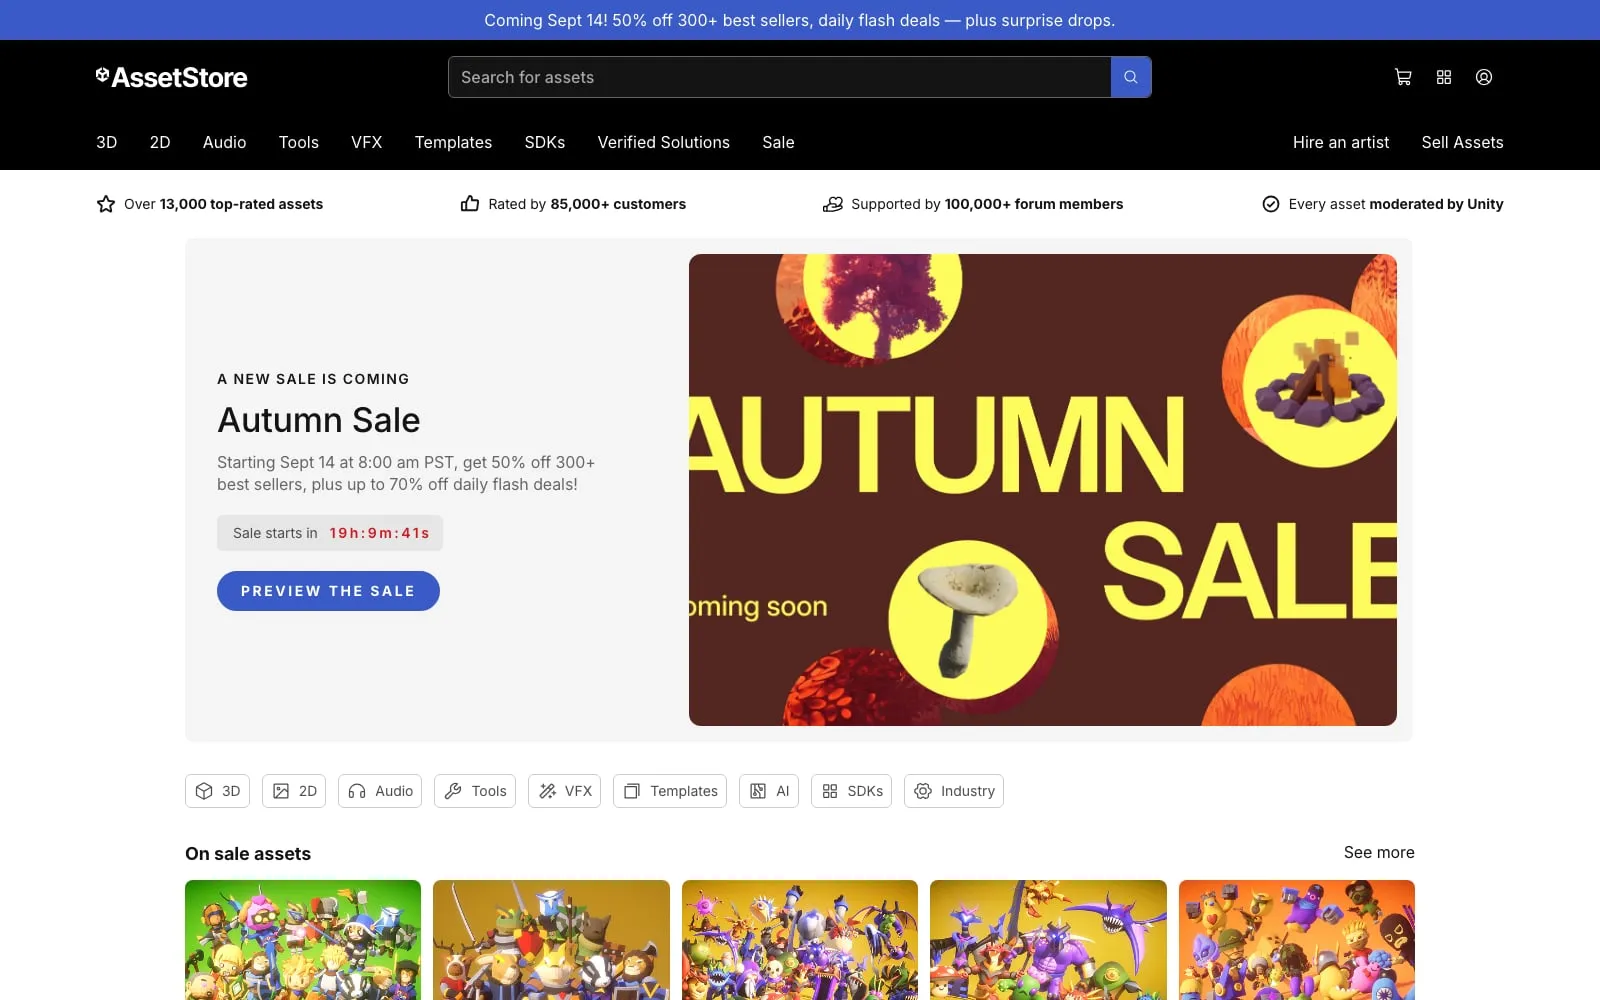Click the Preview the Sale button
This screenshot has height=1000, width=1600.
[x=328, y=591]
